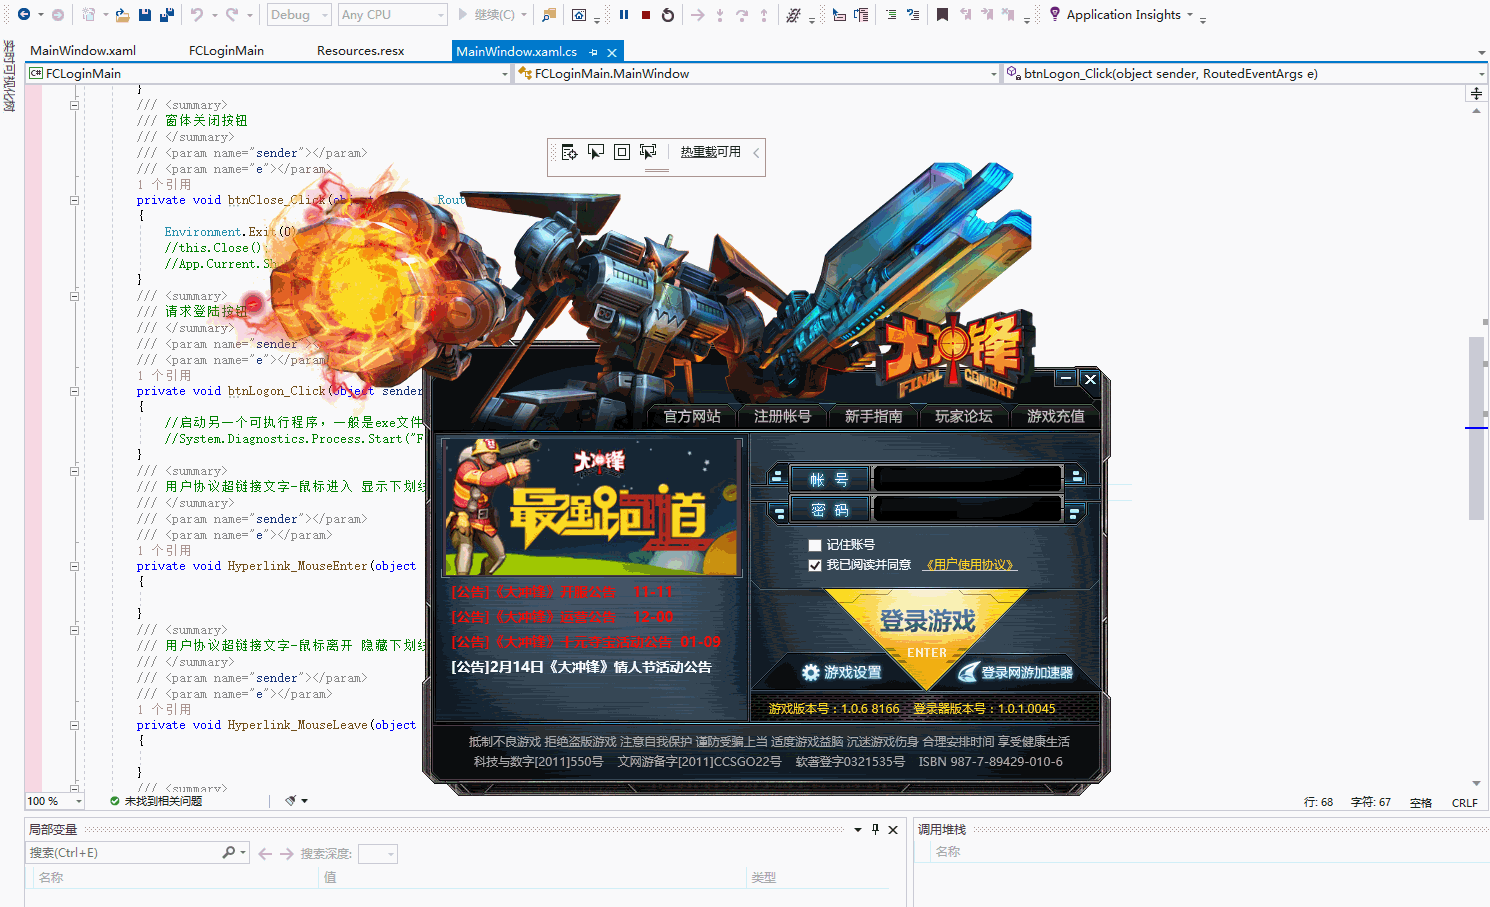Click the exception settings toolbar icon
The width and height of the screenshot is (1490, 907).
pos(793,15)
